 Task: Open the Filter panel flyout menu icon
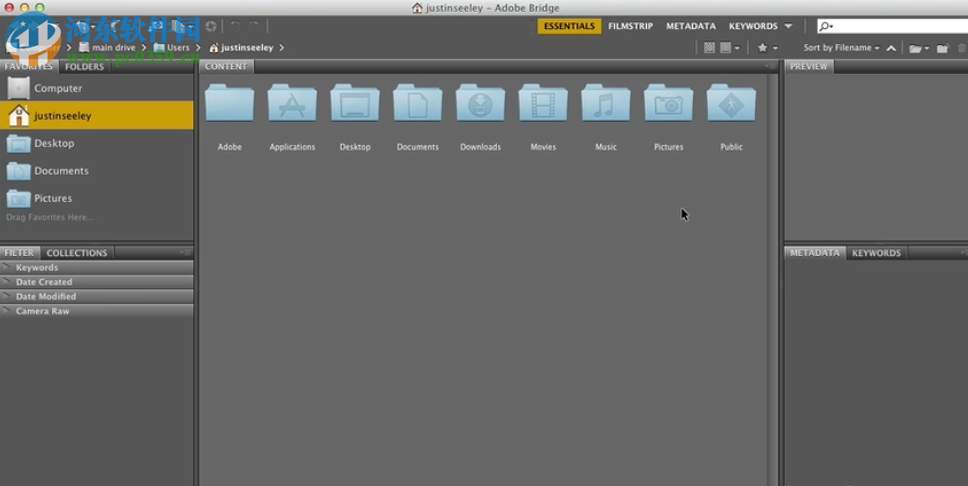(186, 252)
